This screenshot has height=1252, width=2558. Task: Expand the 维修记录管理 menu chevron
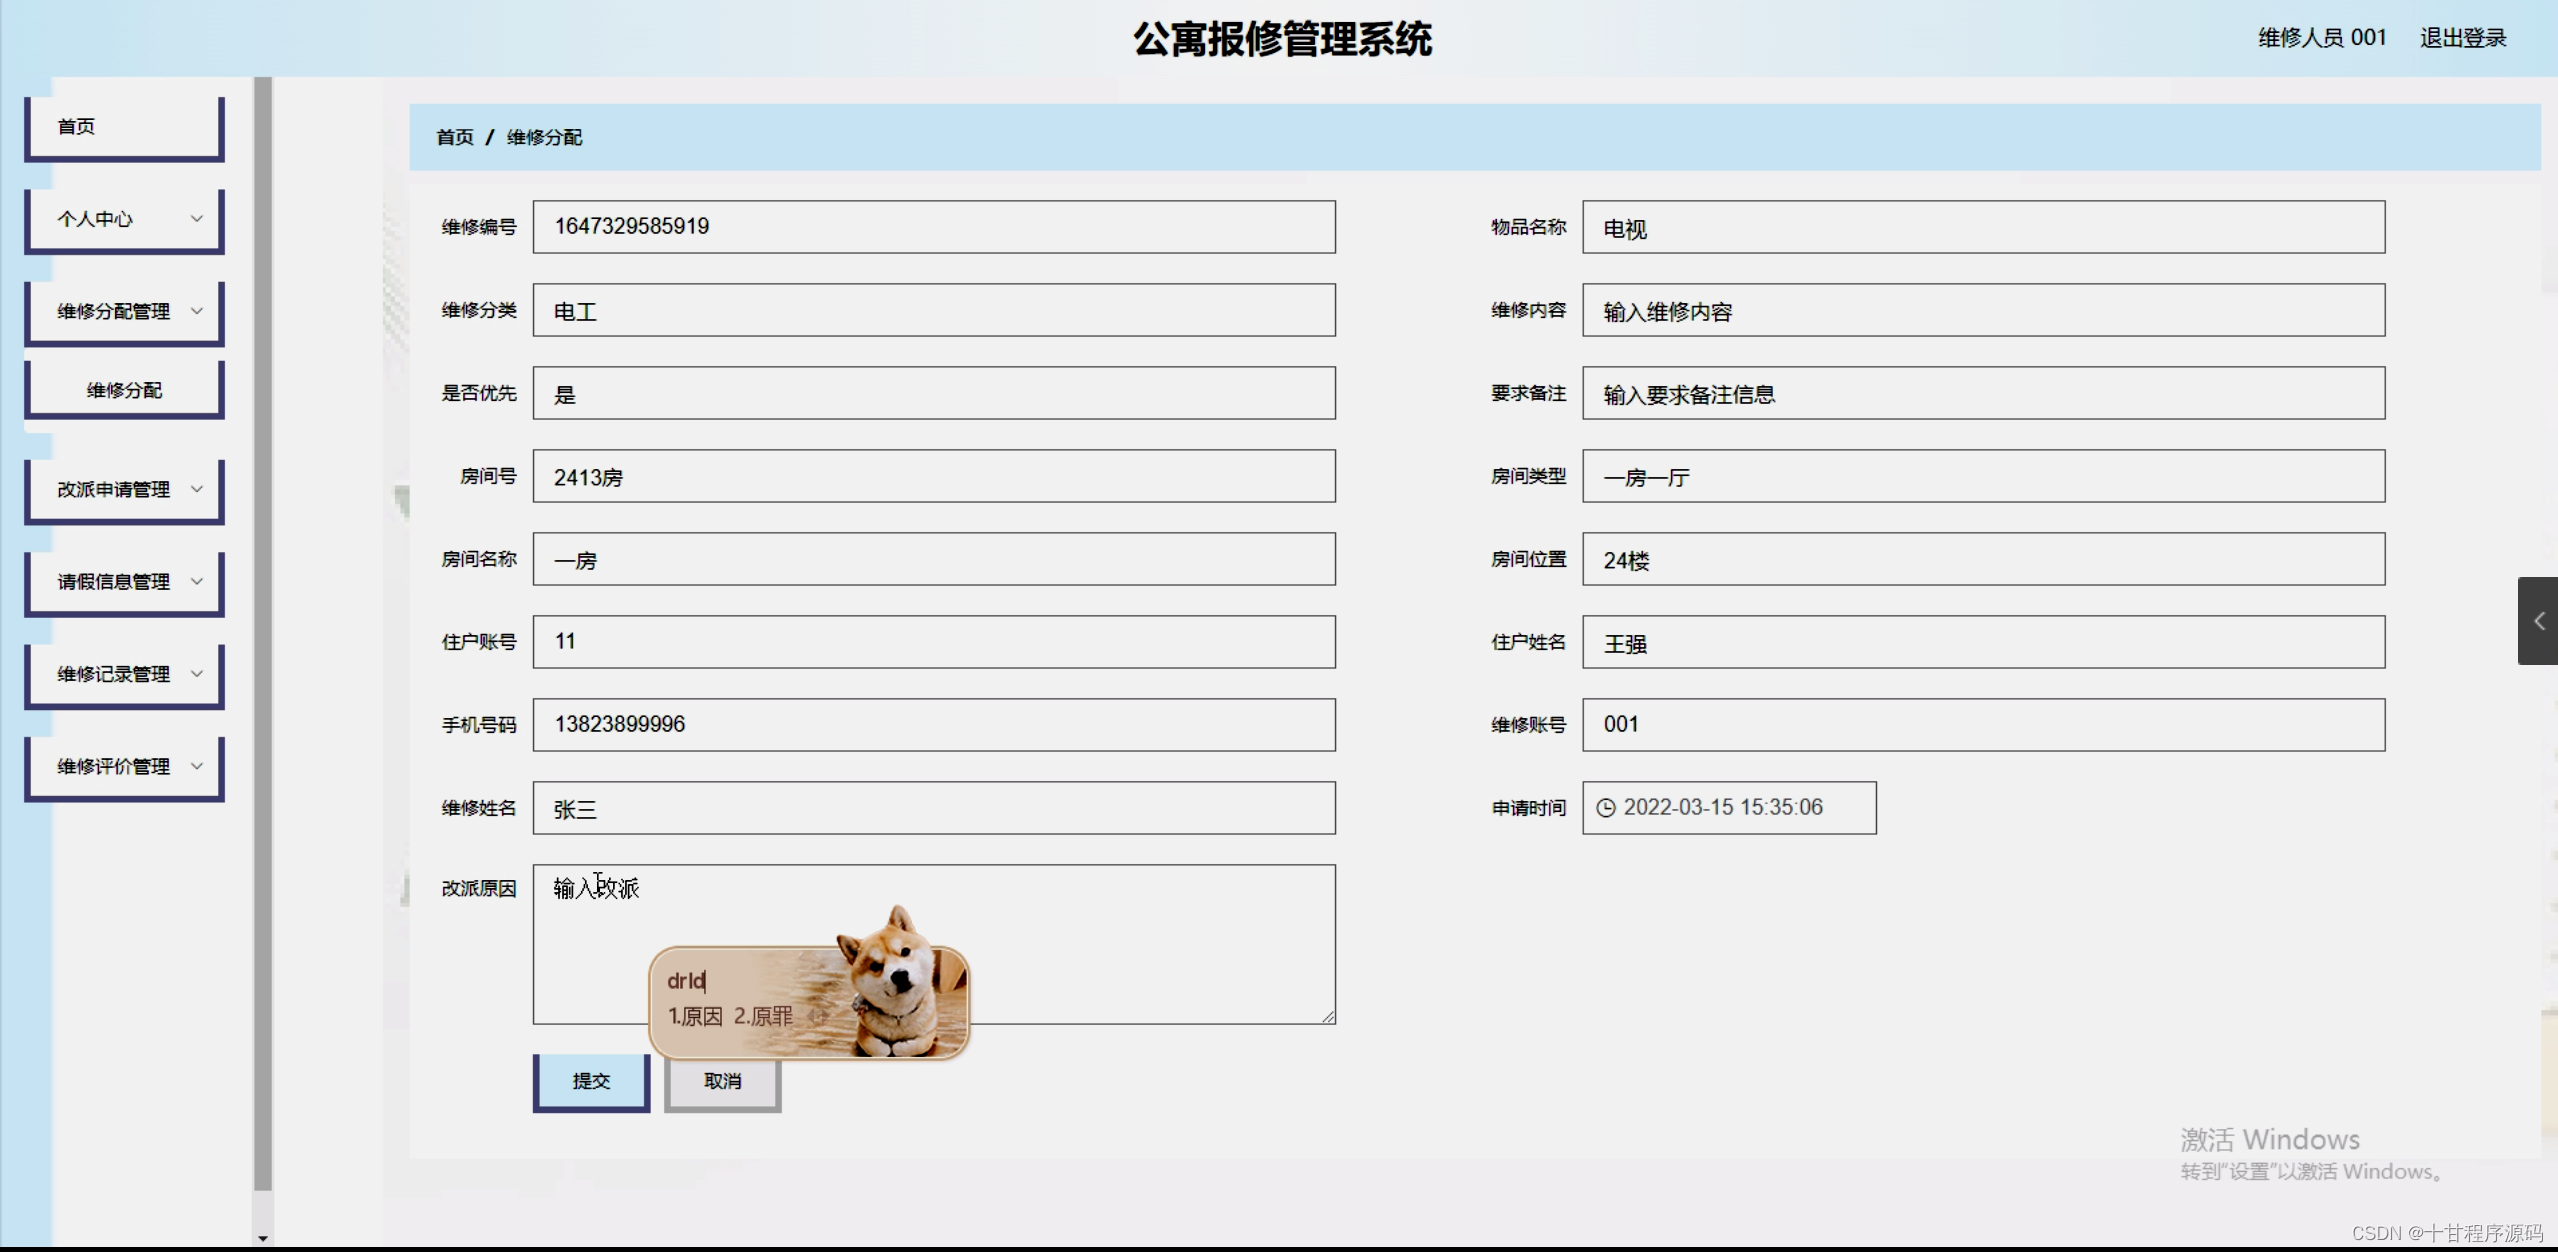click(x=197, y=674)
